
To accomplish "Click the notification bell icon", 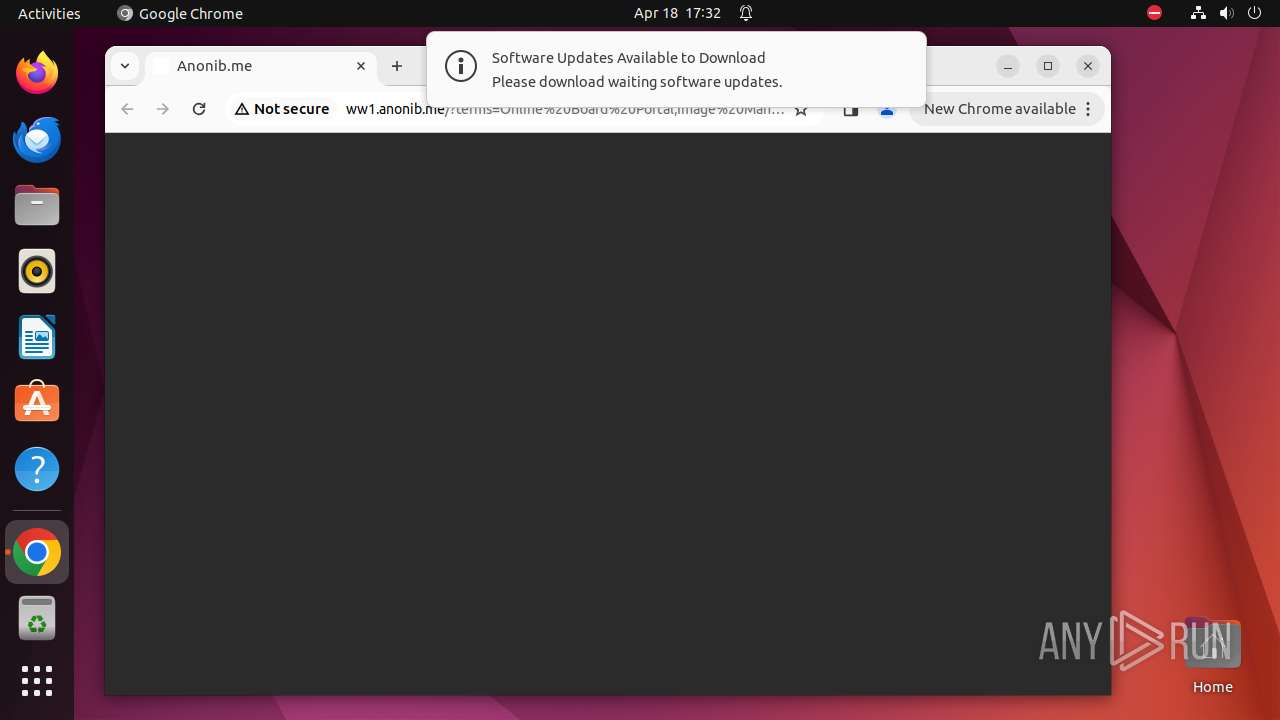I will 746,13.
